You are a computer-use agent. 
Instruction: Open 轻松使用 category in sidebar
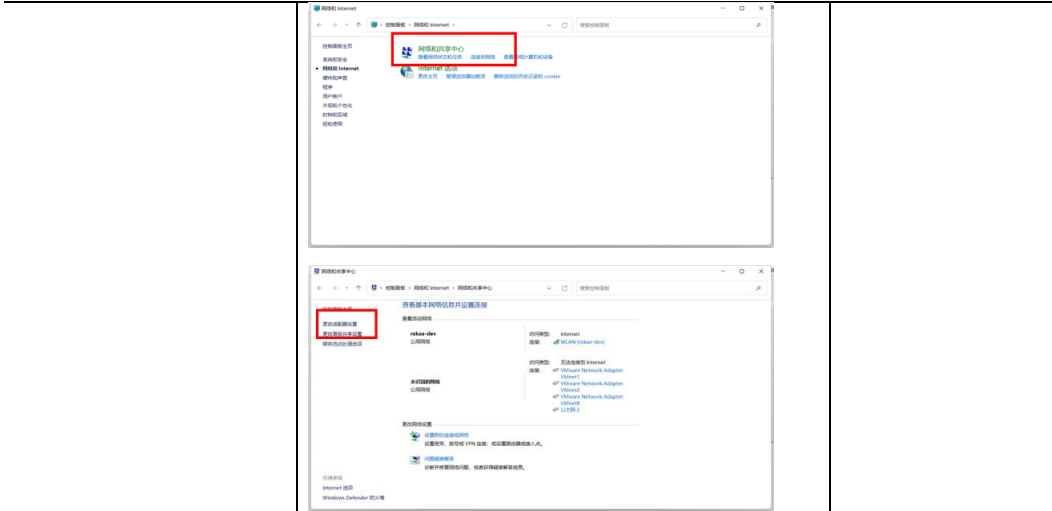point(332,124)
